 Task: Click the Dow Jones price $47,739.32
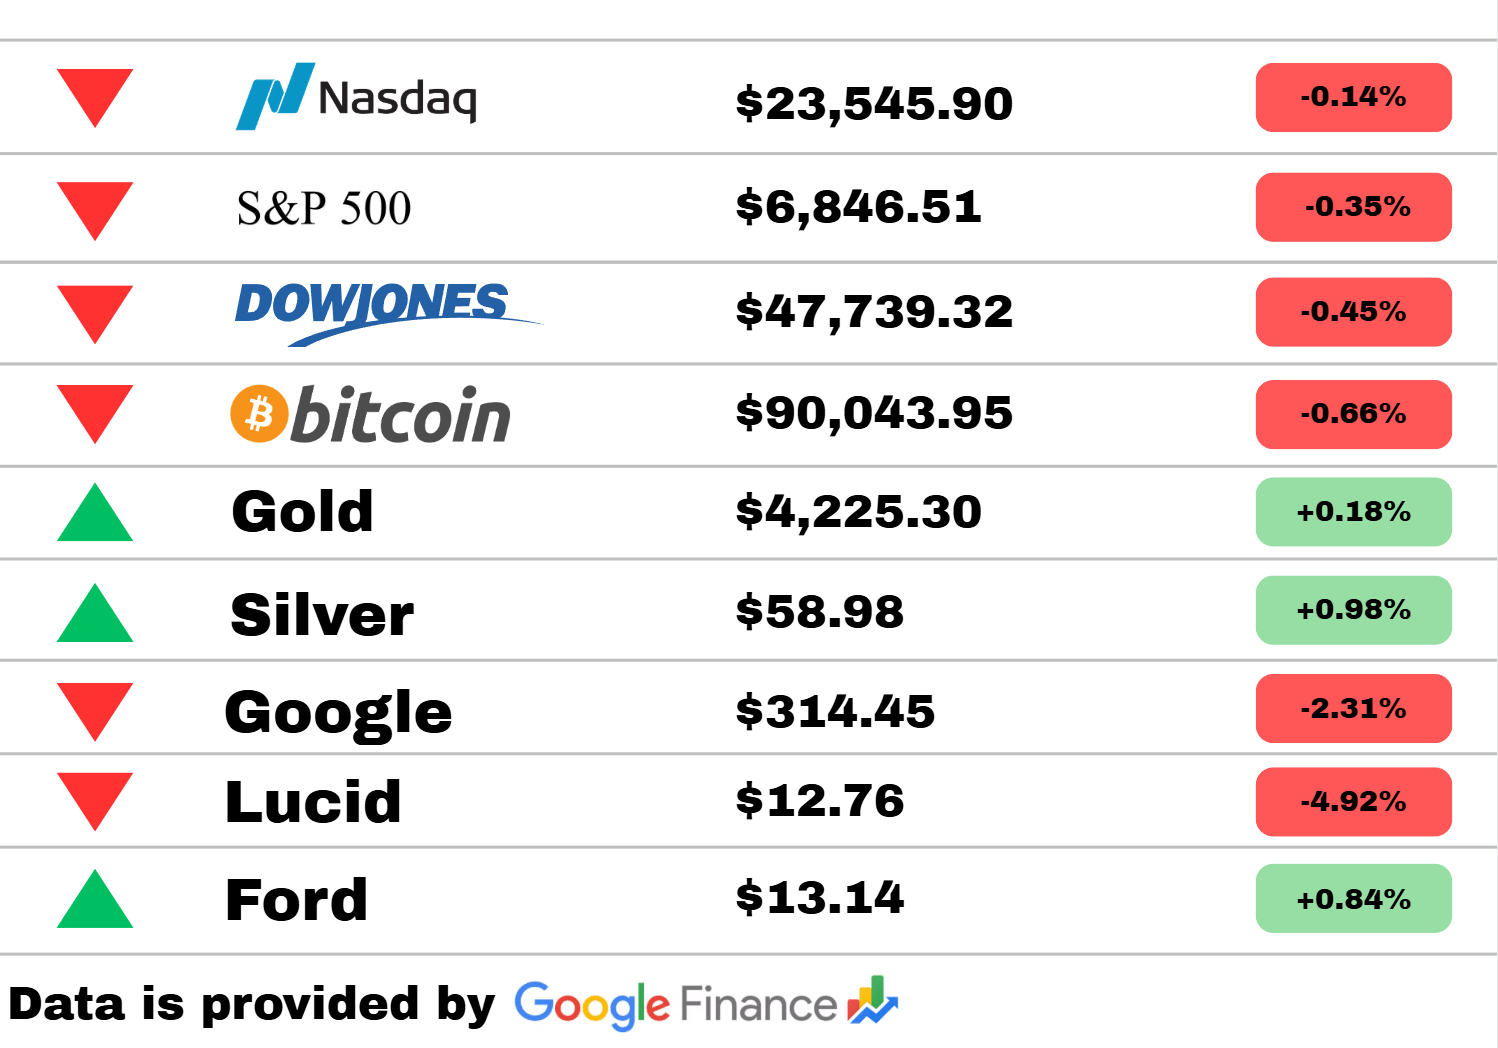[x=874, y=311]
